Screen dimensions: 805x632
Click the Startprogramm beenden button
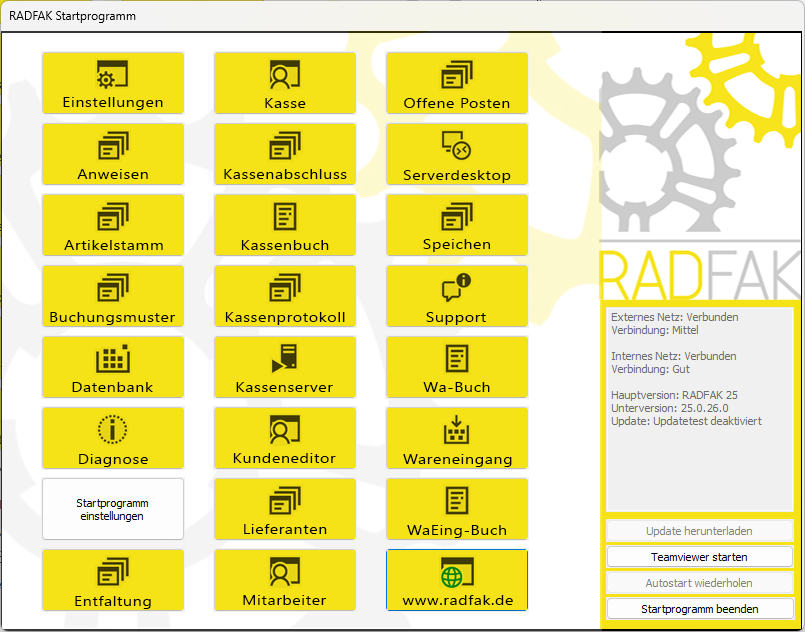[699, 608]
